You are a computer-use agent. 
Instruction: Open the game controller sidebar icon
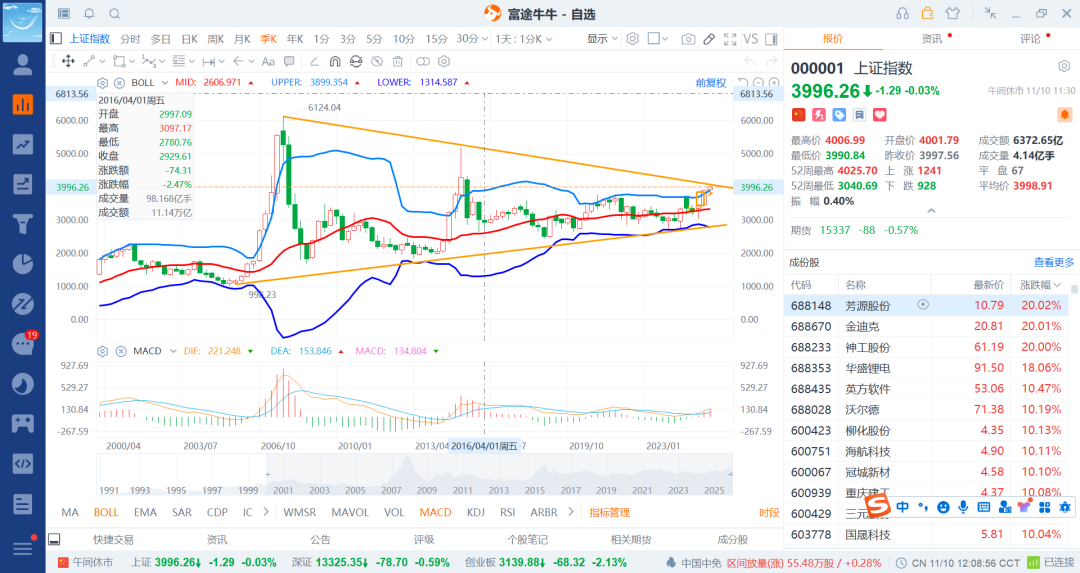pyautogui.click(x=23, y=424)
